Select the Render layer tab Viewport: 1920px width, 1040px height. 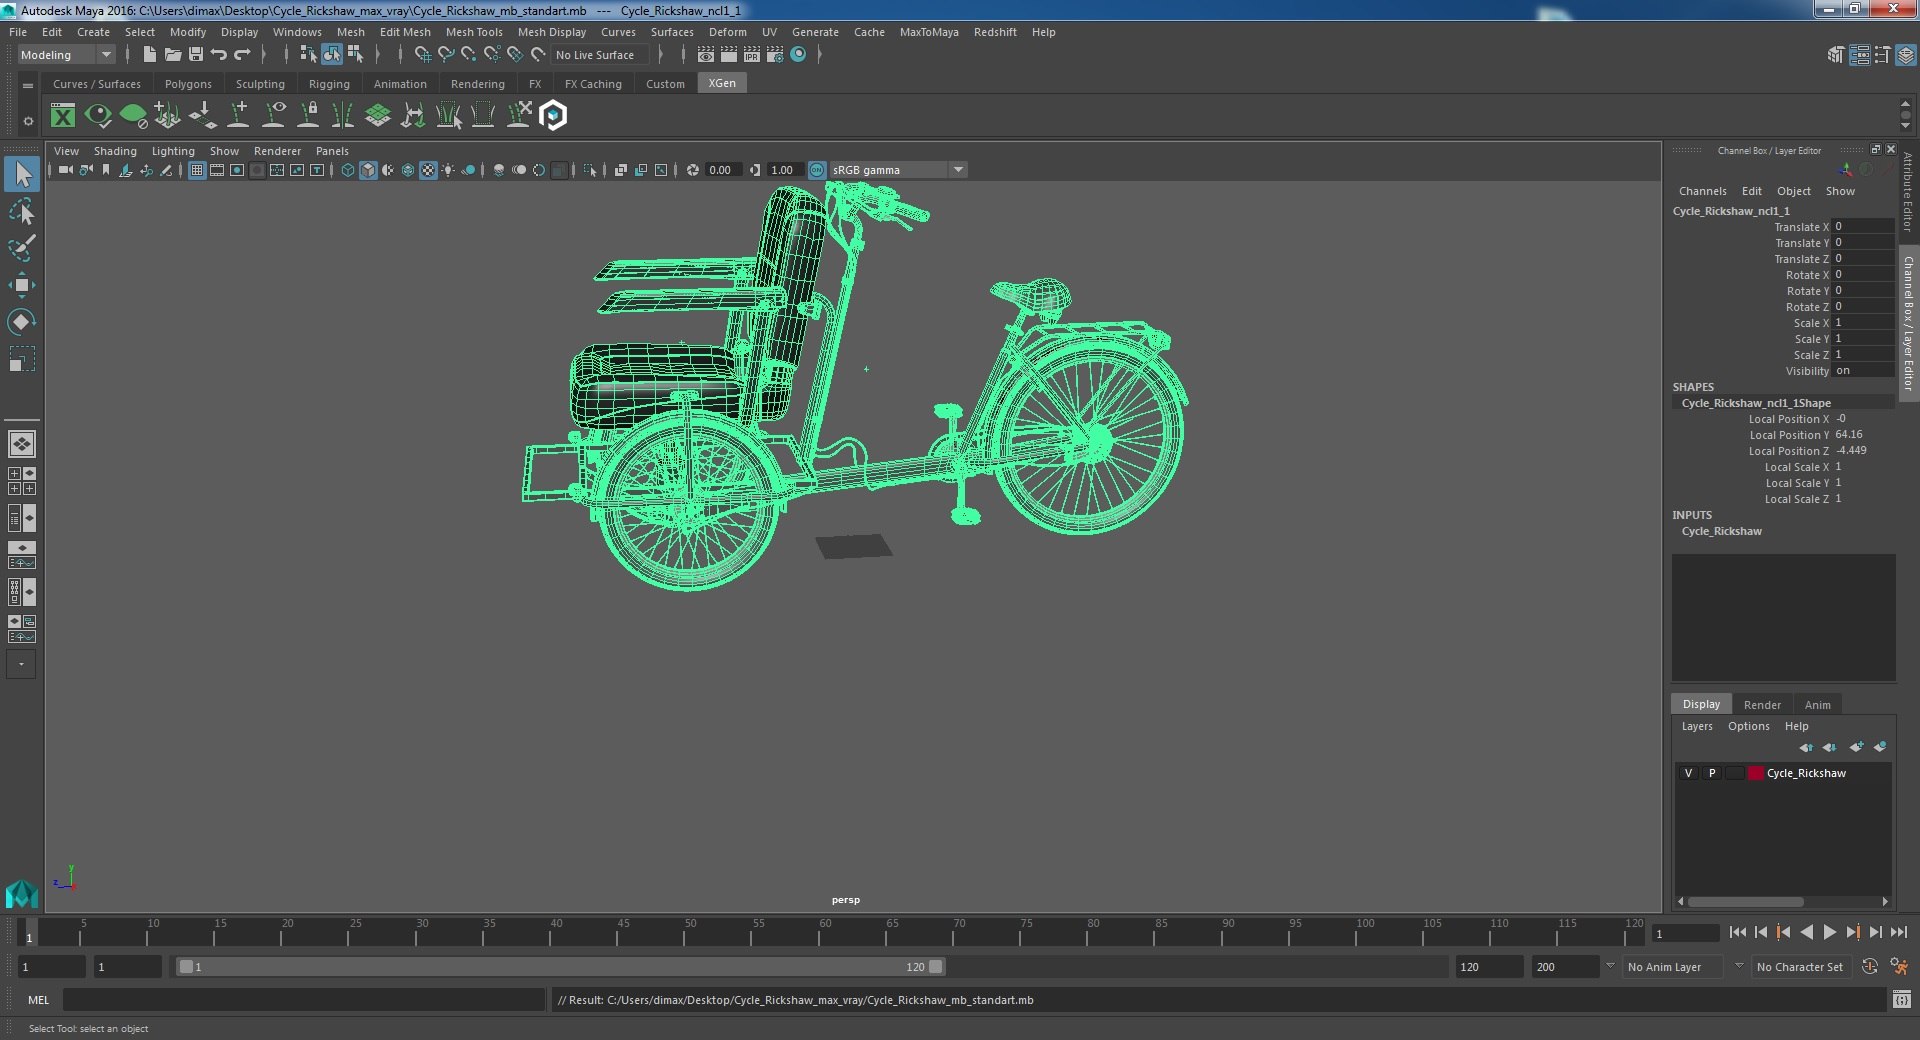click(x=1762, y=705)
